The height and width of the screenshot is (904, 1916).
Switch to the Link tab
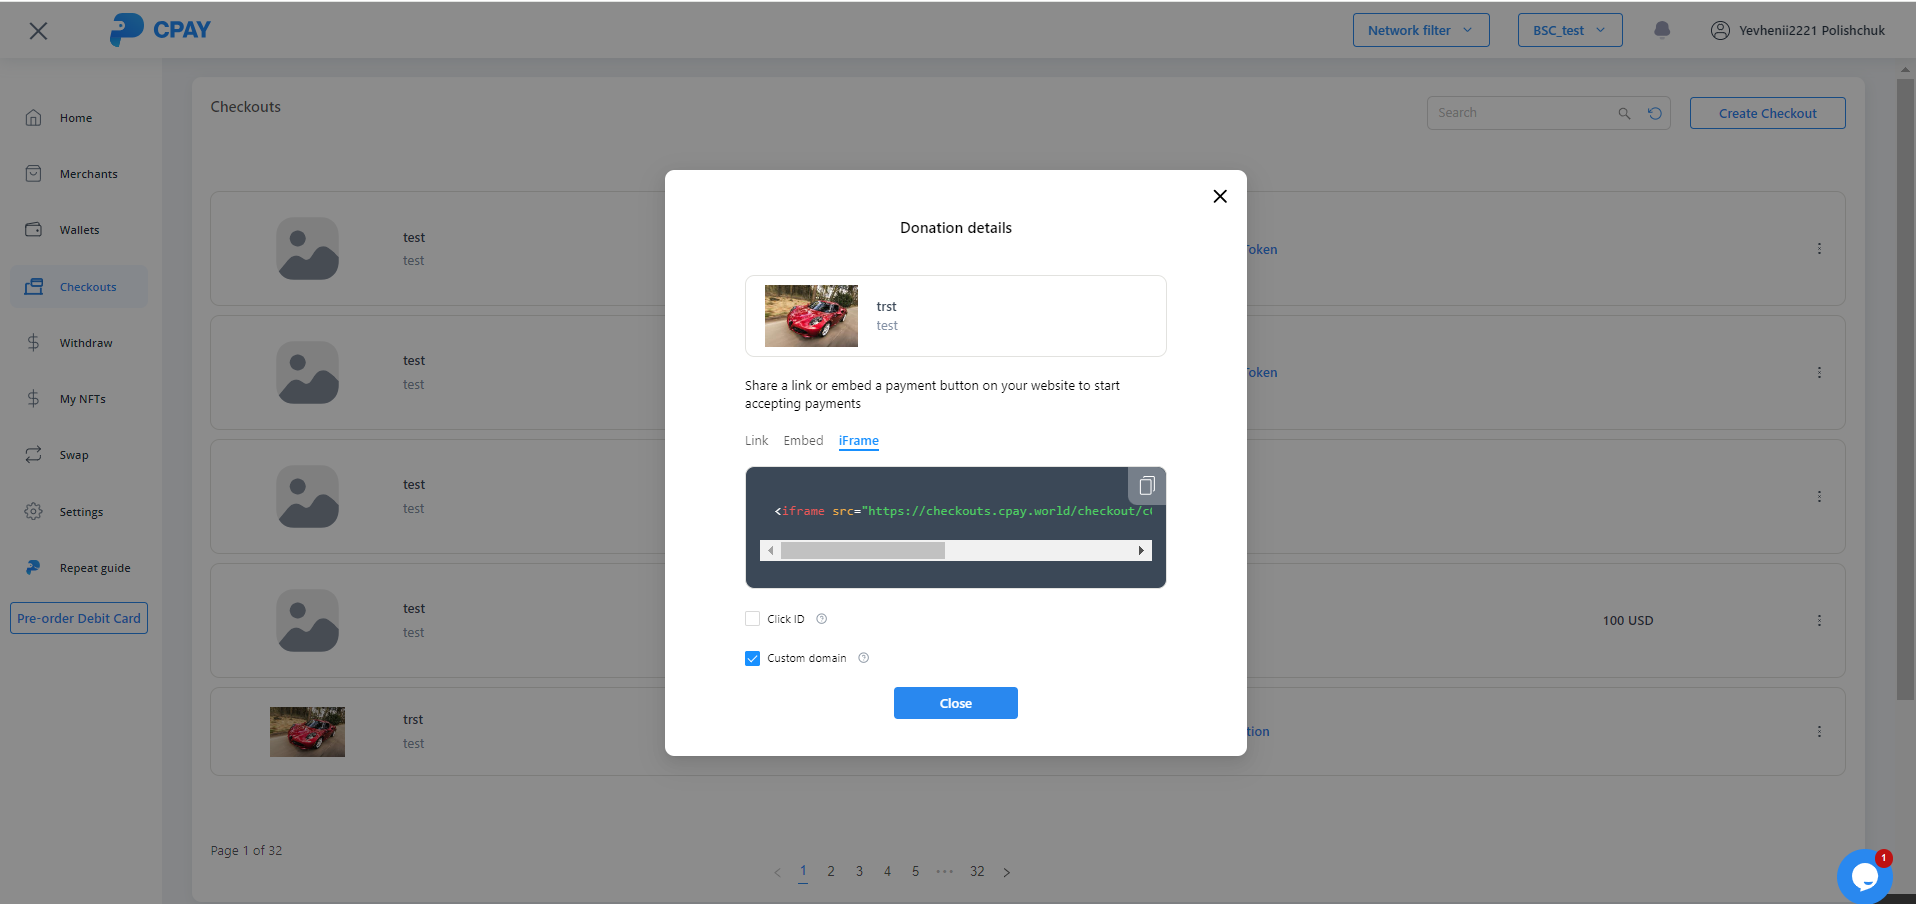756,441
